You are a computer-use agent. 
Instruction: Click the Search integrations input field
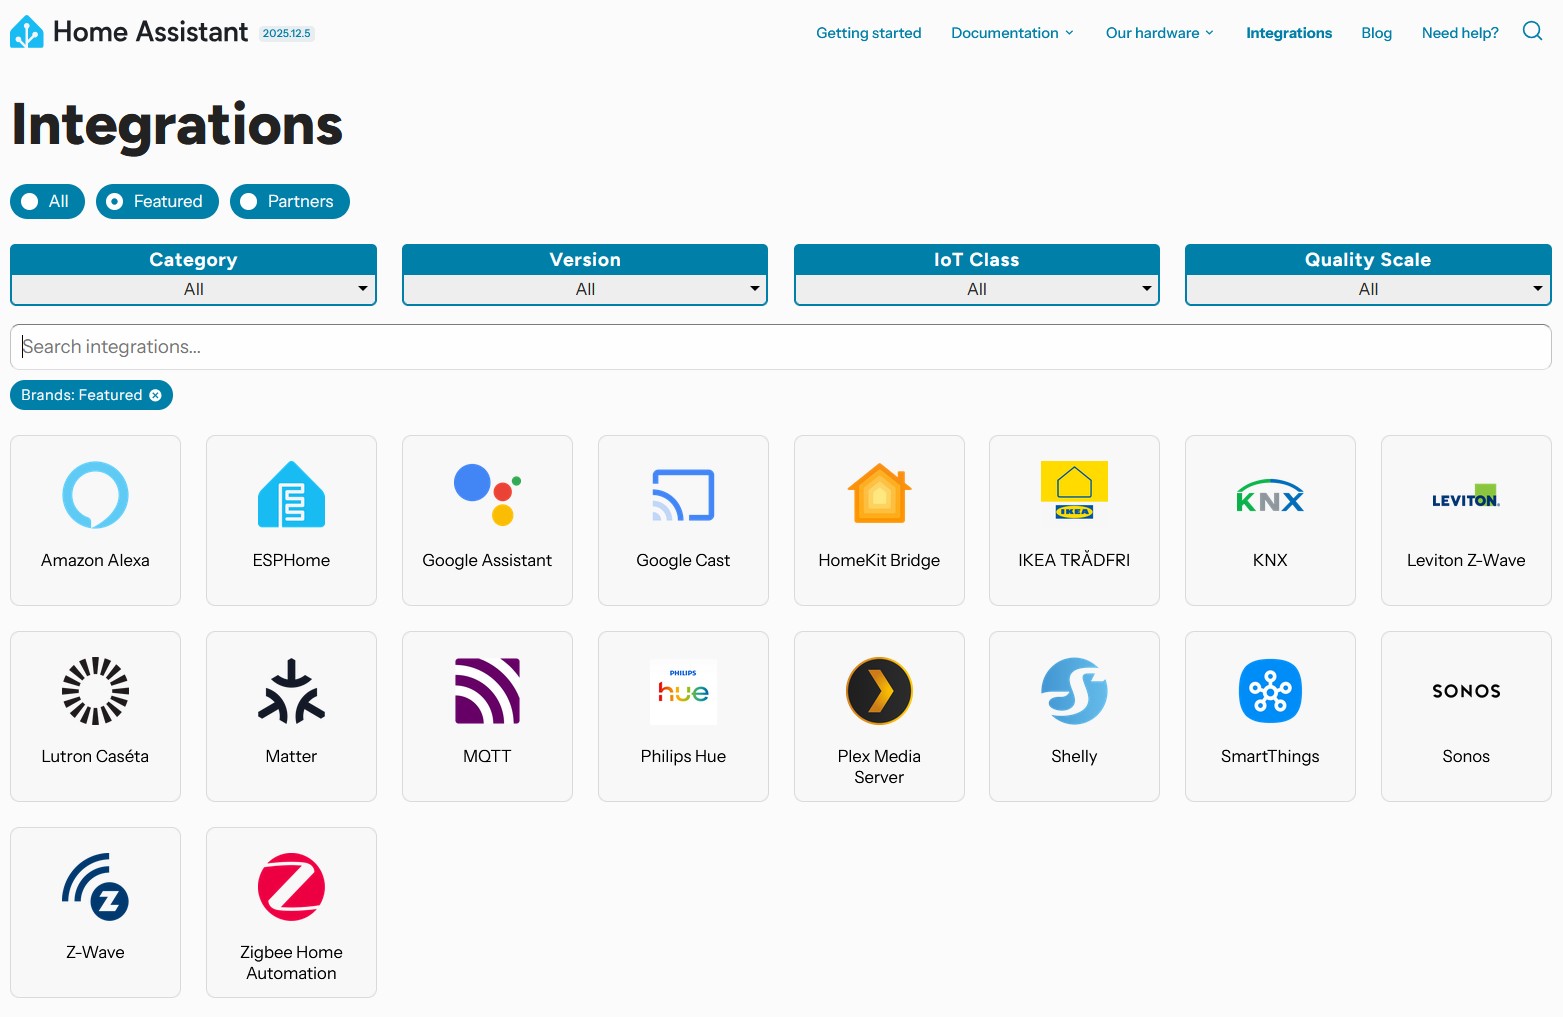(x=780, y=347)
